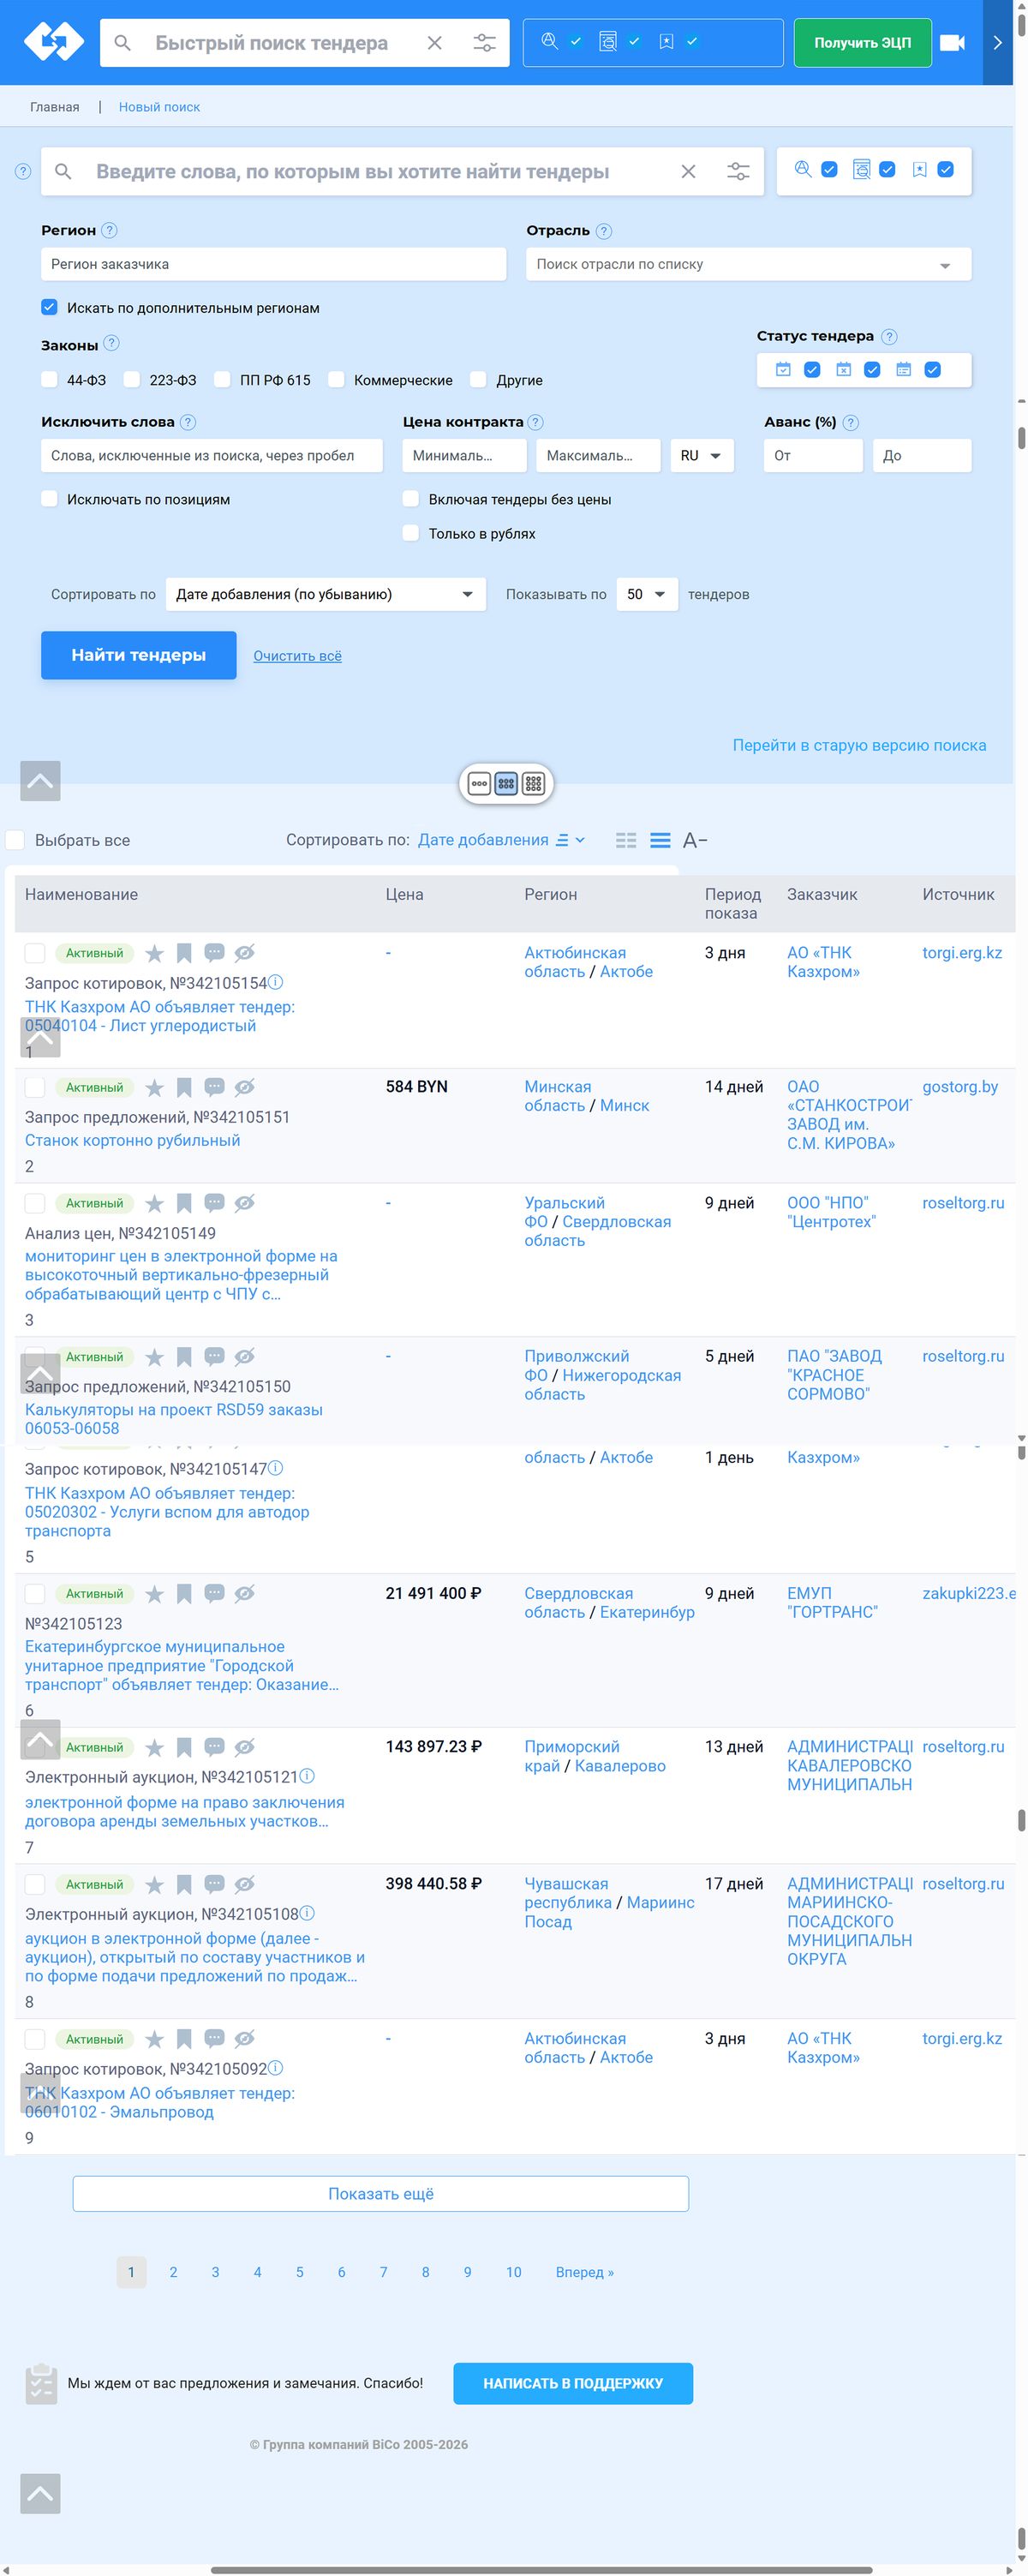Expand Сортировать по: Дате добавления above table
The height and width of the screenshot is (2576, 1028).
500,840
